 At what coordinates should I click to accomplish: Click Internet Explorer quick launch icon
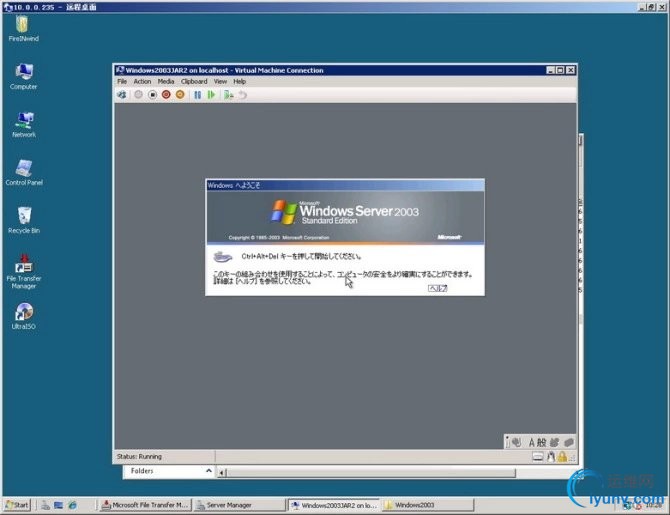coord(73,506)
